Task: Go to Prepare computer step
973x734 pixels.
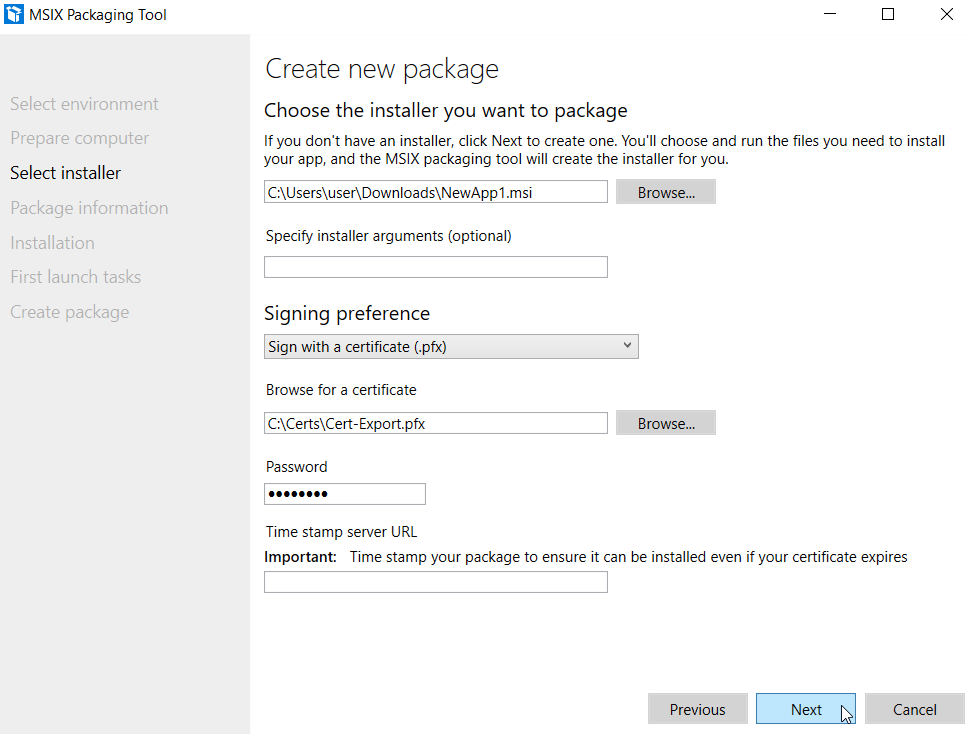Action: 79,138
